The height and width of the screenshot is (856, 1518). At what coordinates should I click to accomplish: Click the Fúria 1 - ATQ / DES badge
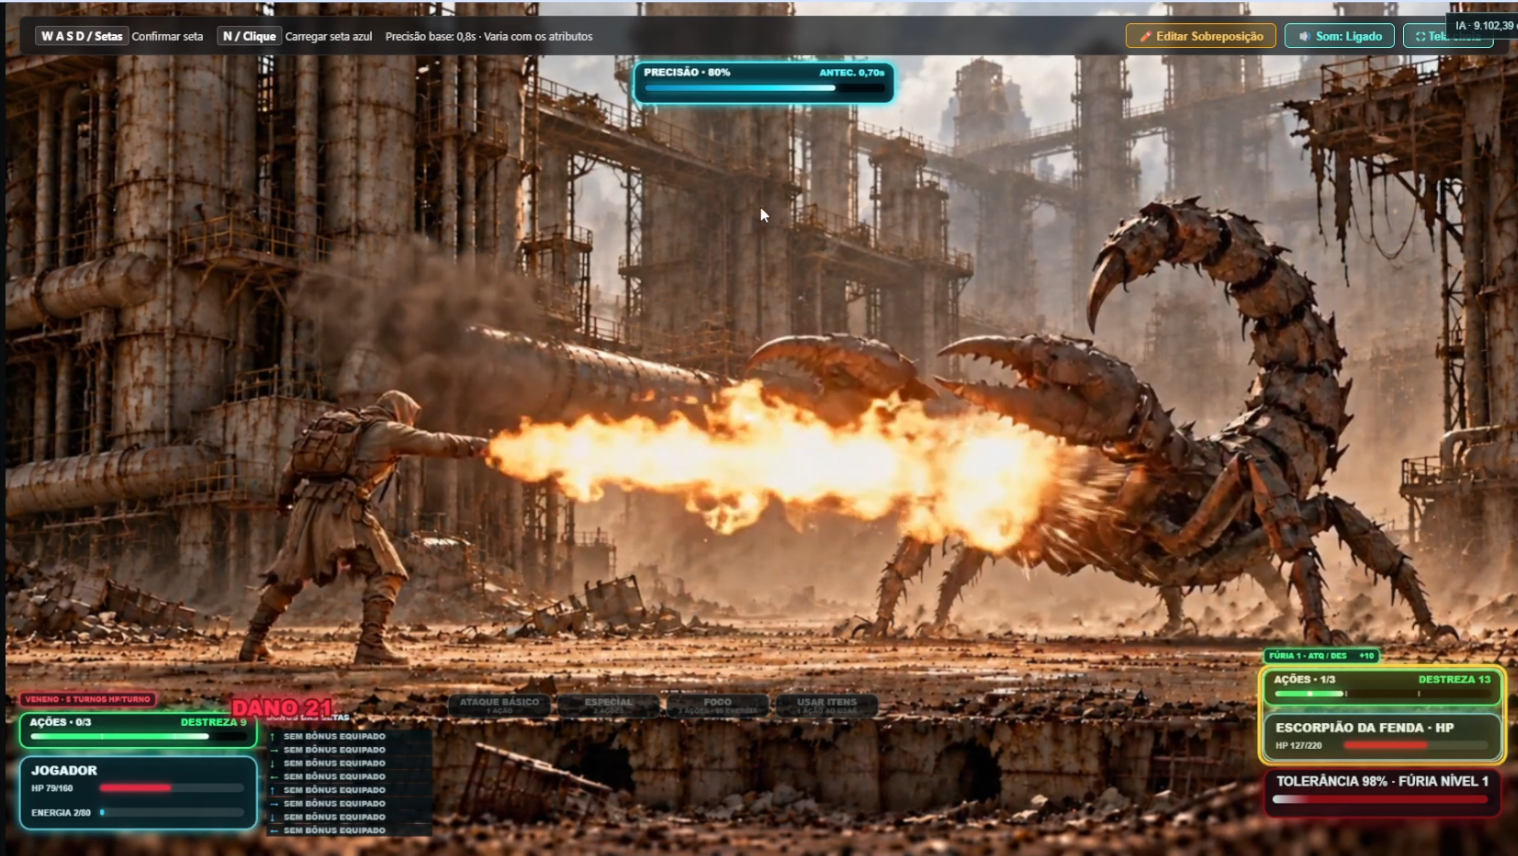[1322, 656]
